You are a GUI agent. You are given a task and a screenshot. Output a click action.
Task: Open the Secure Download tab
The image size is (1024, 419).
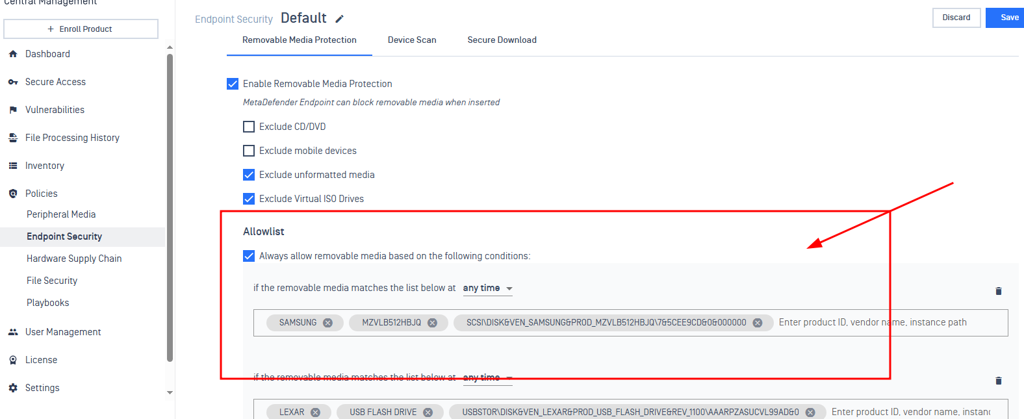pyautogui.click(x=502, y=40)
